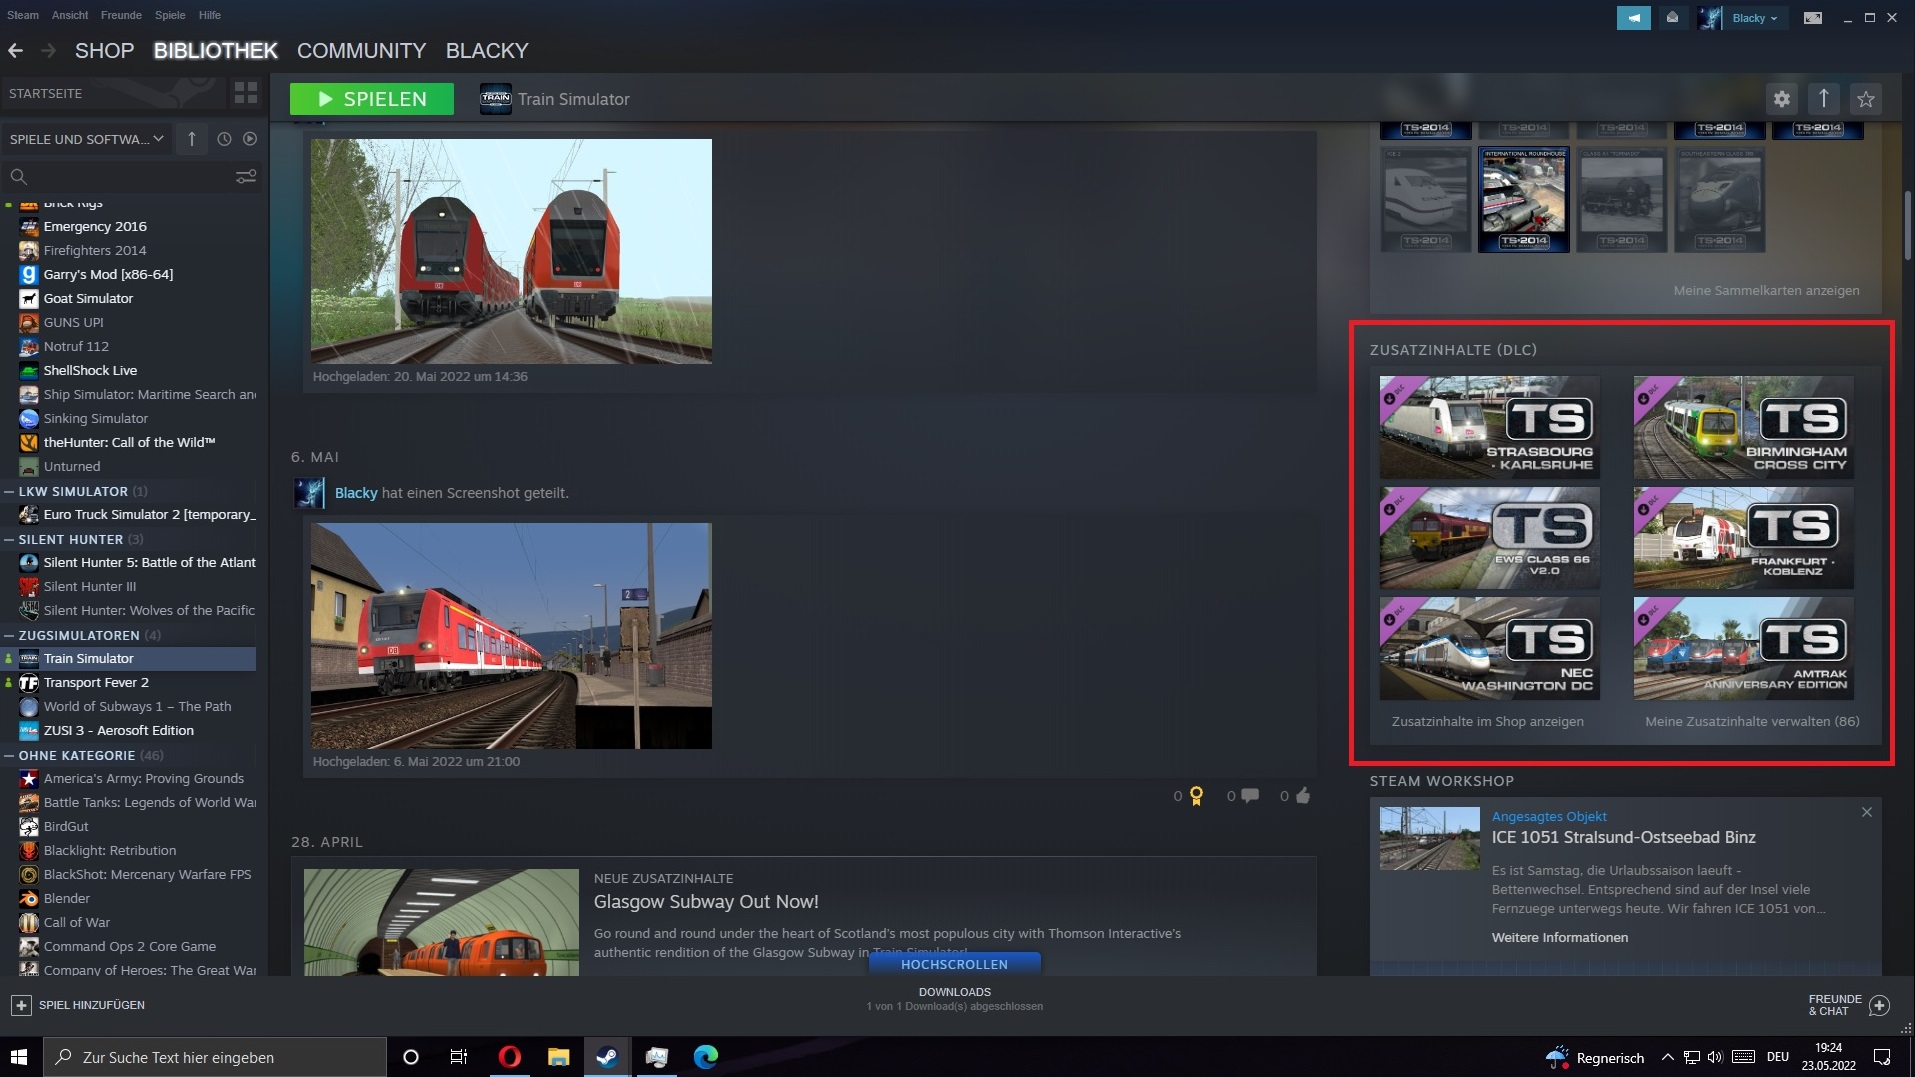Open Cortana circle in taskbar

pos(410,1057)
